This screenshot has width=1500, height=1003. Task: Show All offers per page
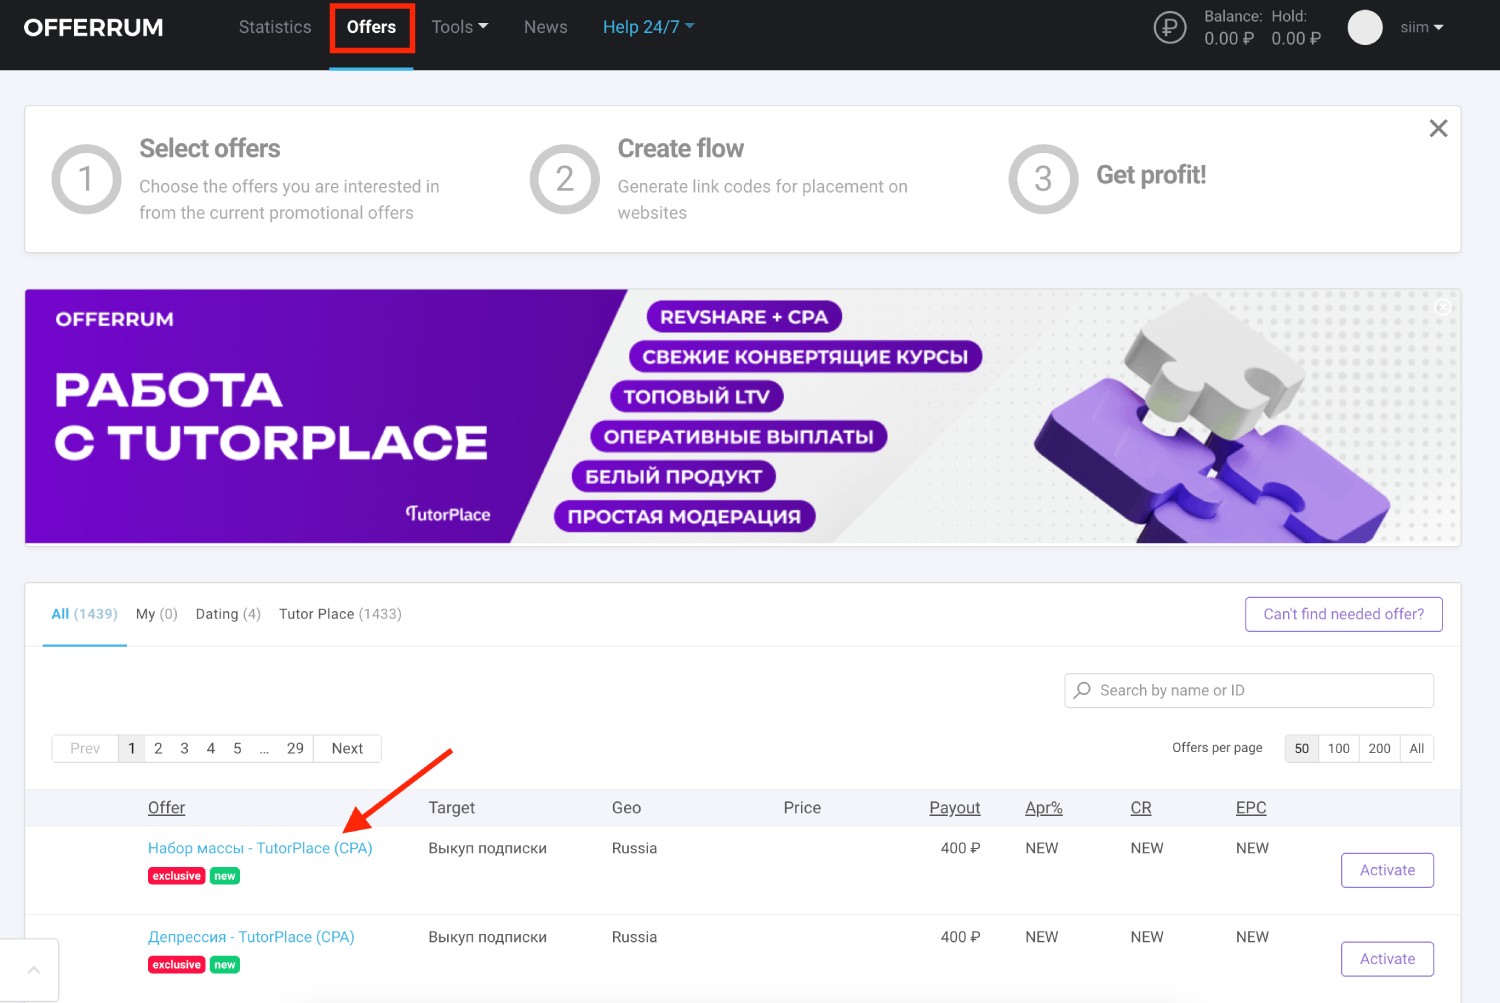1417,748
